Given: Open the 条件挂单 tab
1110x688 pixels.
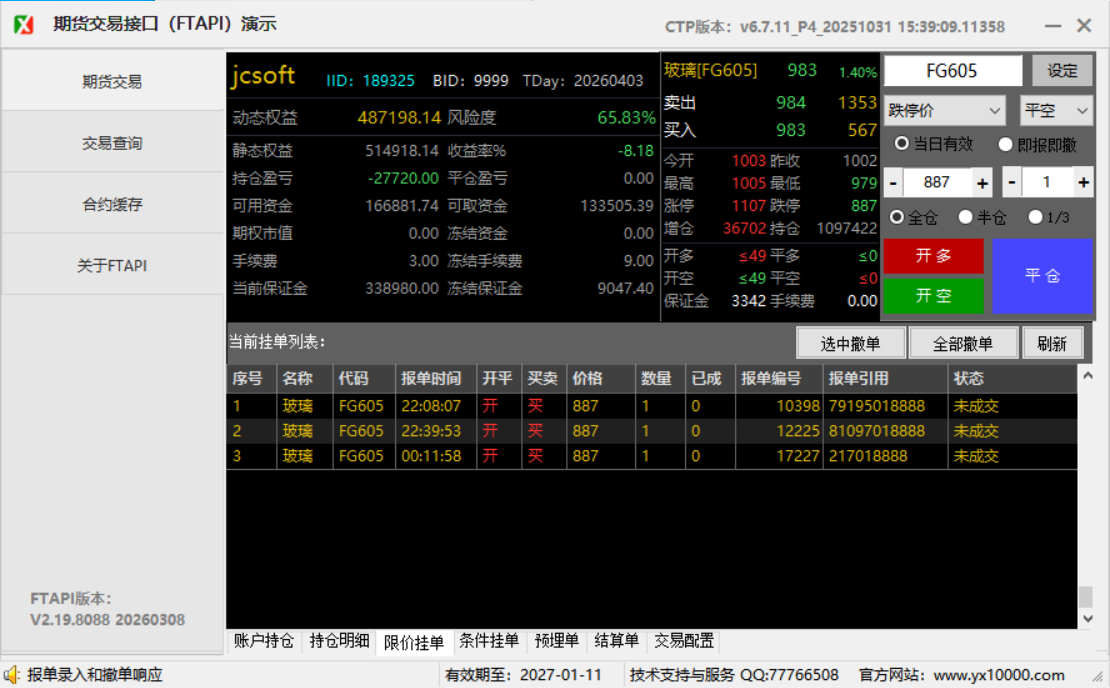Looking at the screenshot, I should [x=489, y=641].
